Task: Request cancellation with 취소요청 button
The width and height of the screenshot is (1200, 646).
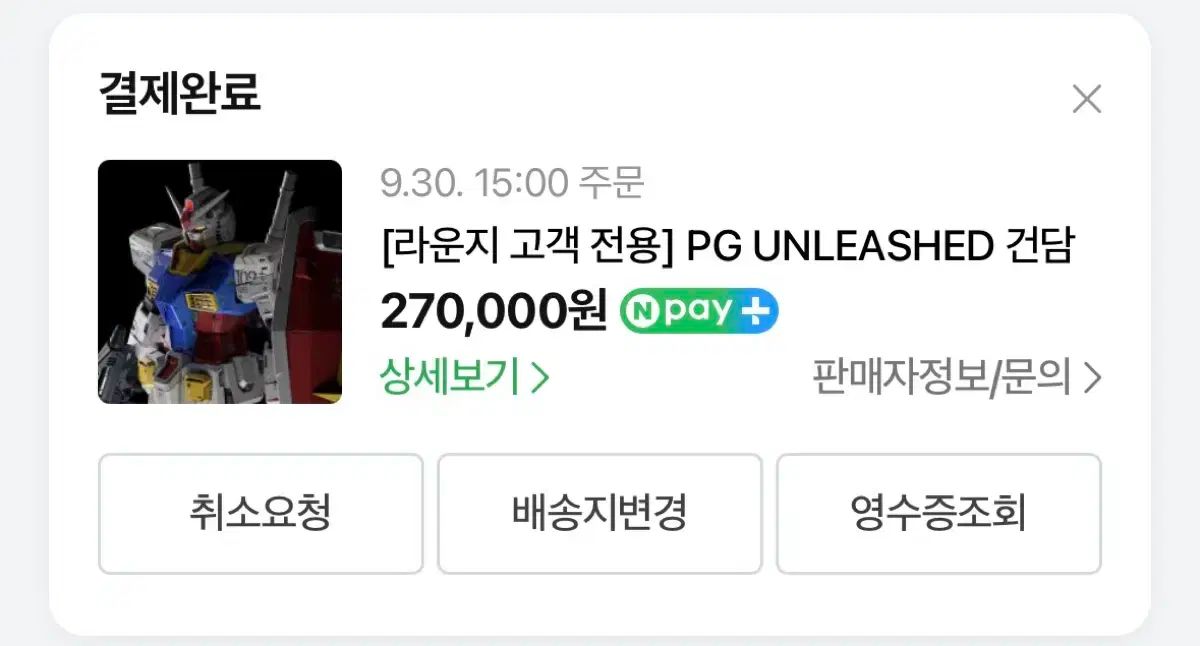Action: tap(261, 514)
